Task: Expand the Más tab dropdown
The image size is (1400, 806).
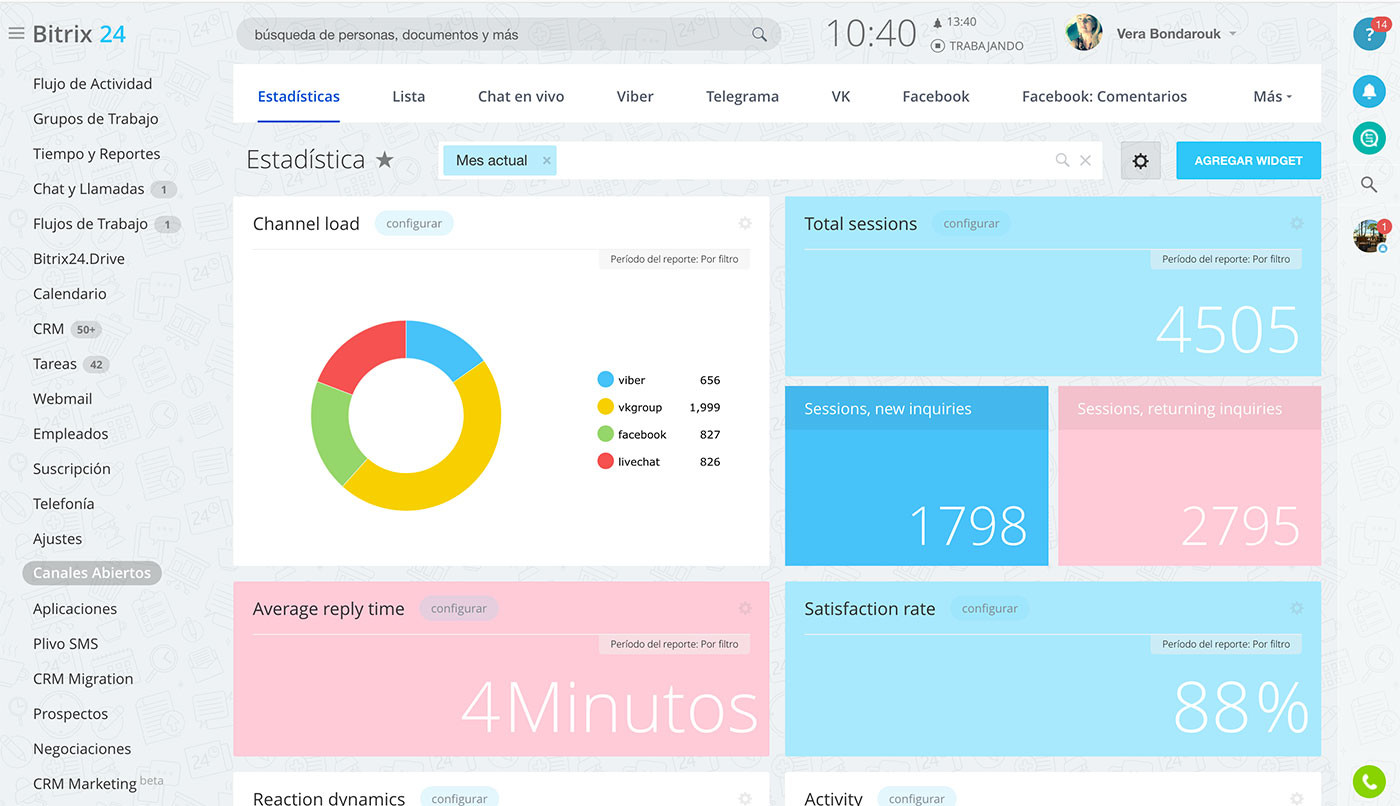Action: pos(1272,97)
